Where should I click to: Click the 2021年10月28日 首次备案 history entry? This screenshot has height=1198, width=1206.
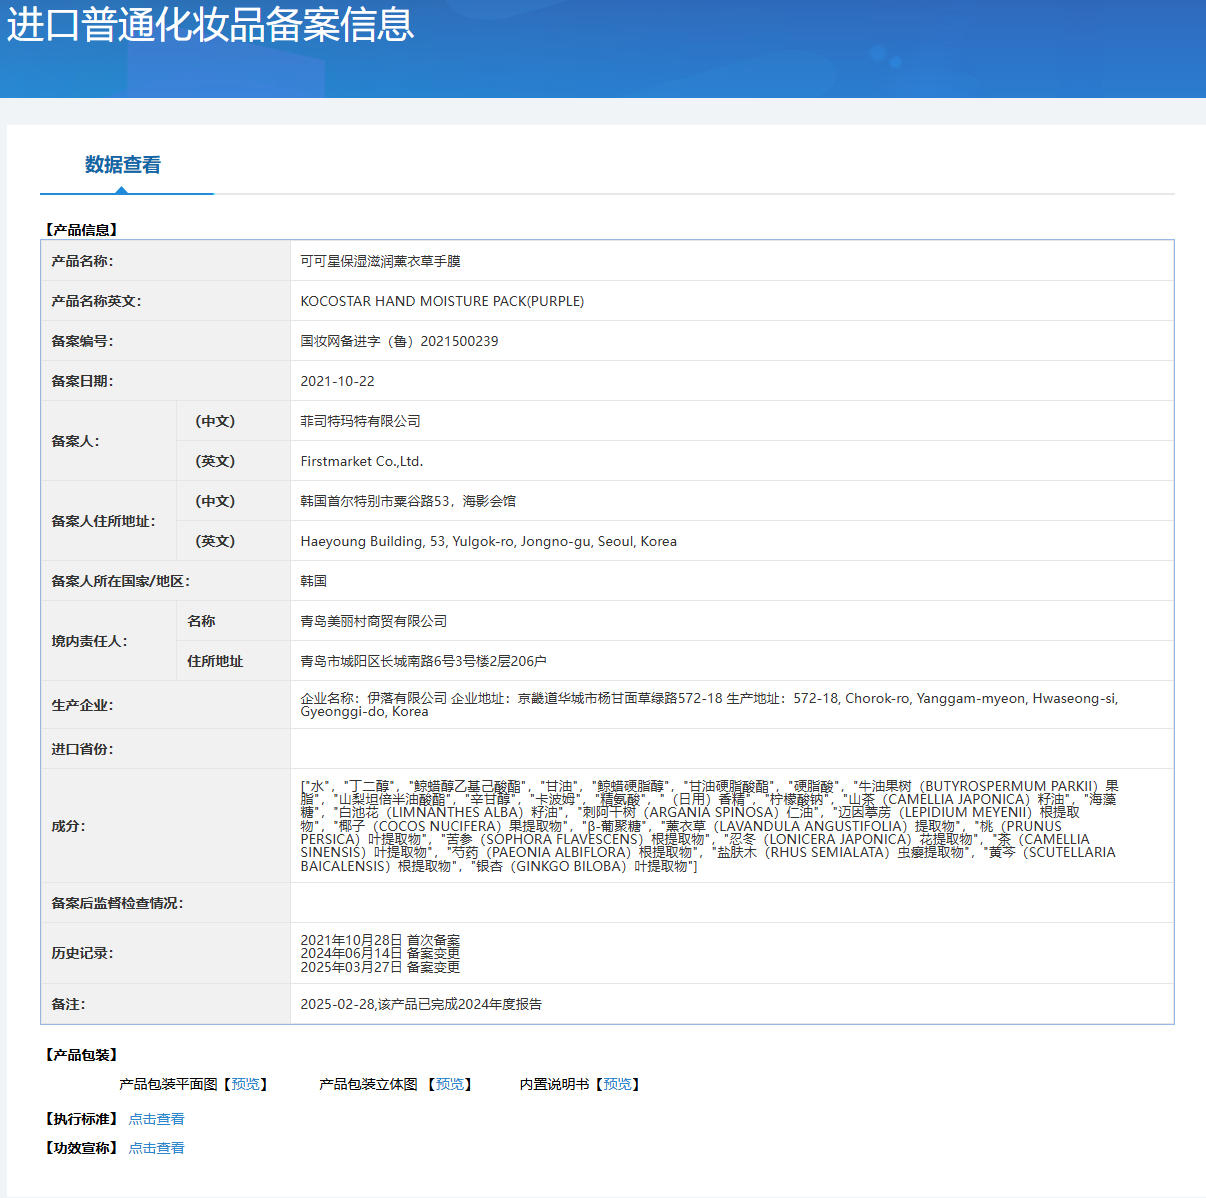click(x=380, y=940)
